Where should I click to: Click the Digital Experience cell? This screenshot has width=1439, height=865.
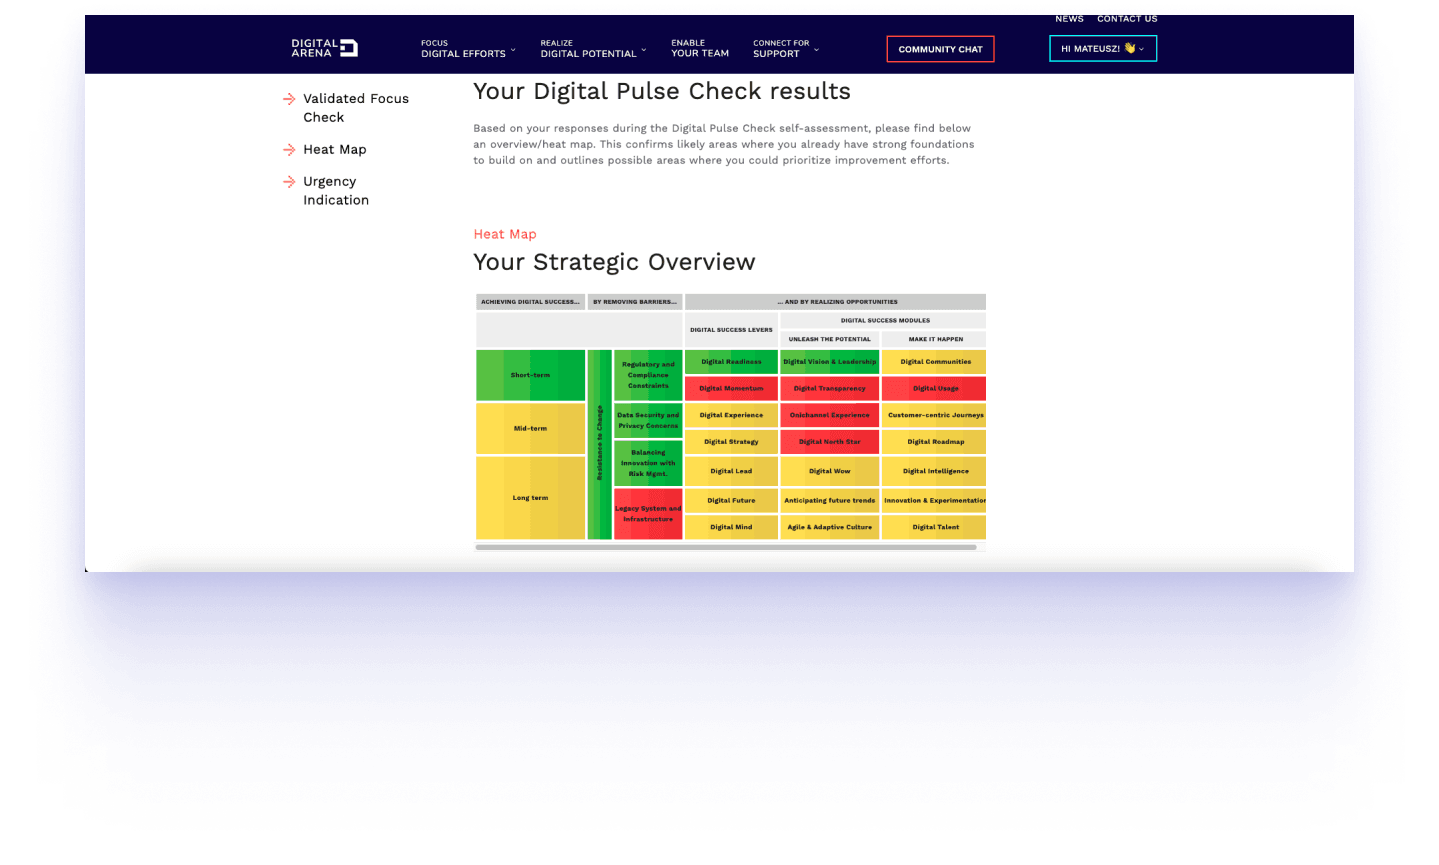tap(731, 415)
